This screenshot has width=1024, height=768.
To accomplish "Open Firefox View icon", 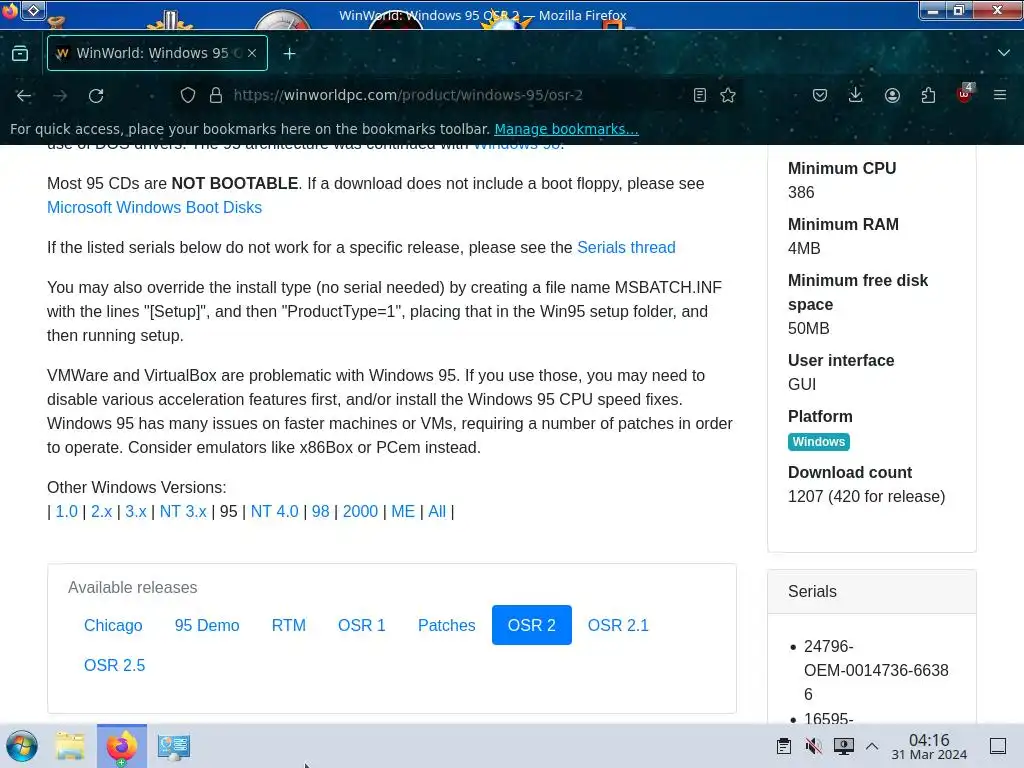I will [20, 53].
